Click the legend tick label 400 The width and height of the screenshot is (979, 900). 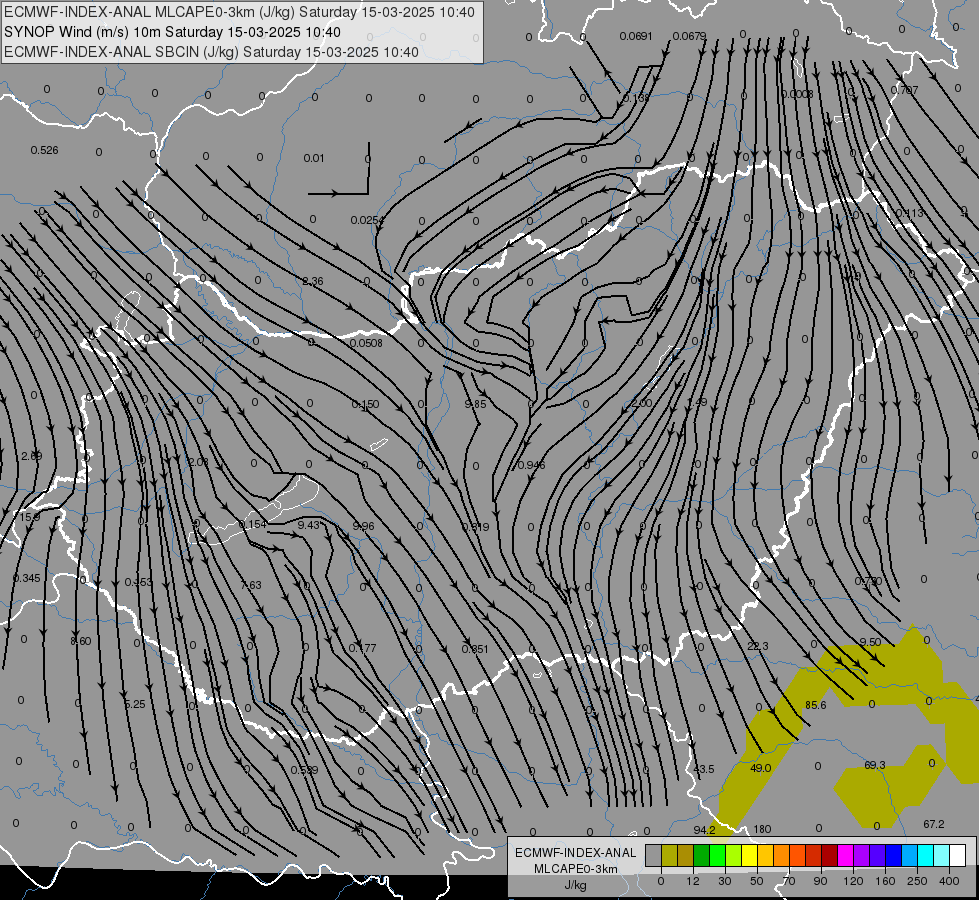click(949, 881)
